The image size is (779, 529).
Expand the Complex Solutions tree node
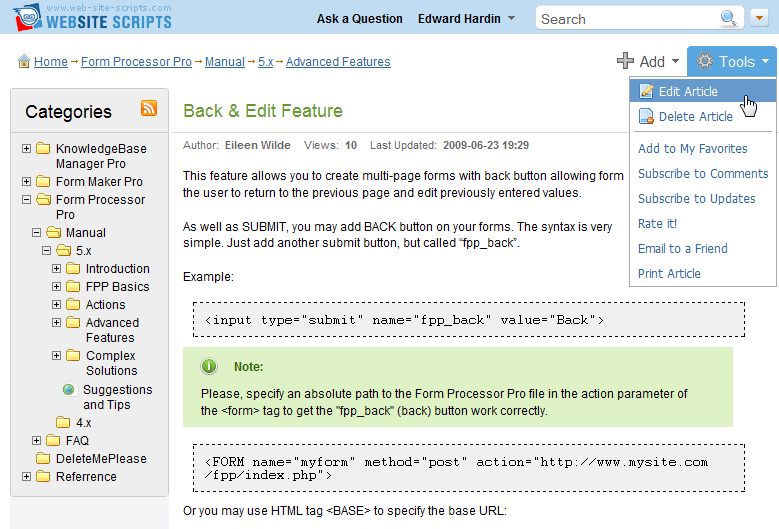(56, 356)
